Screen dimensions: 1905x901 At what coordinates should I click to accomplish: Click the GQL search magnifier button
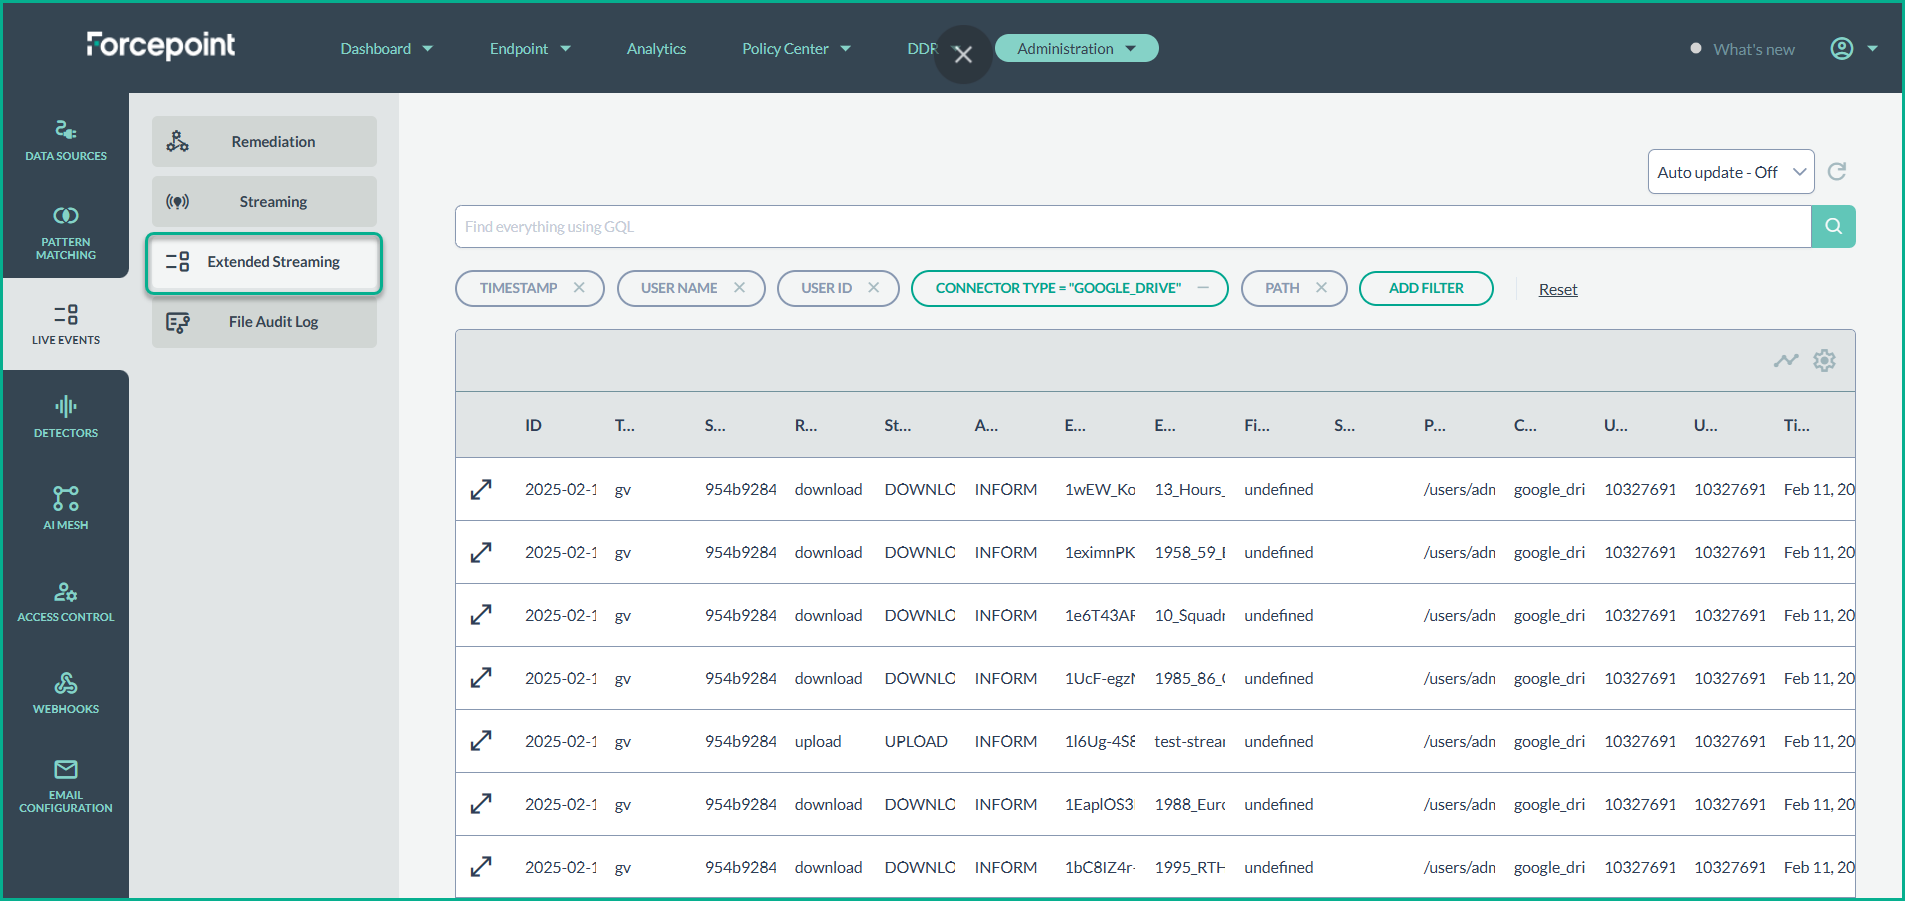[1833, 227]
